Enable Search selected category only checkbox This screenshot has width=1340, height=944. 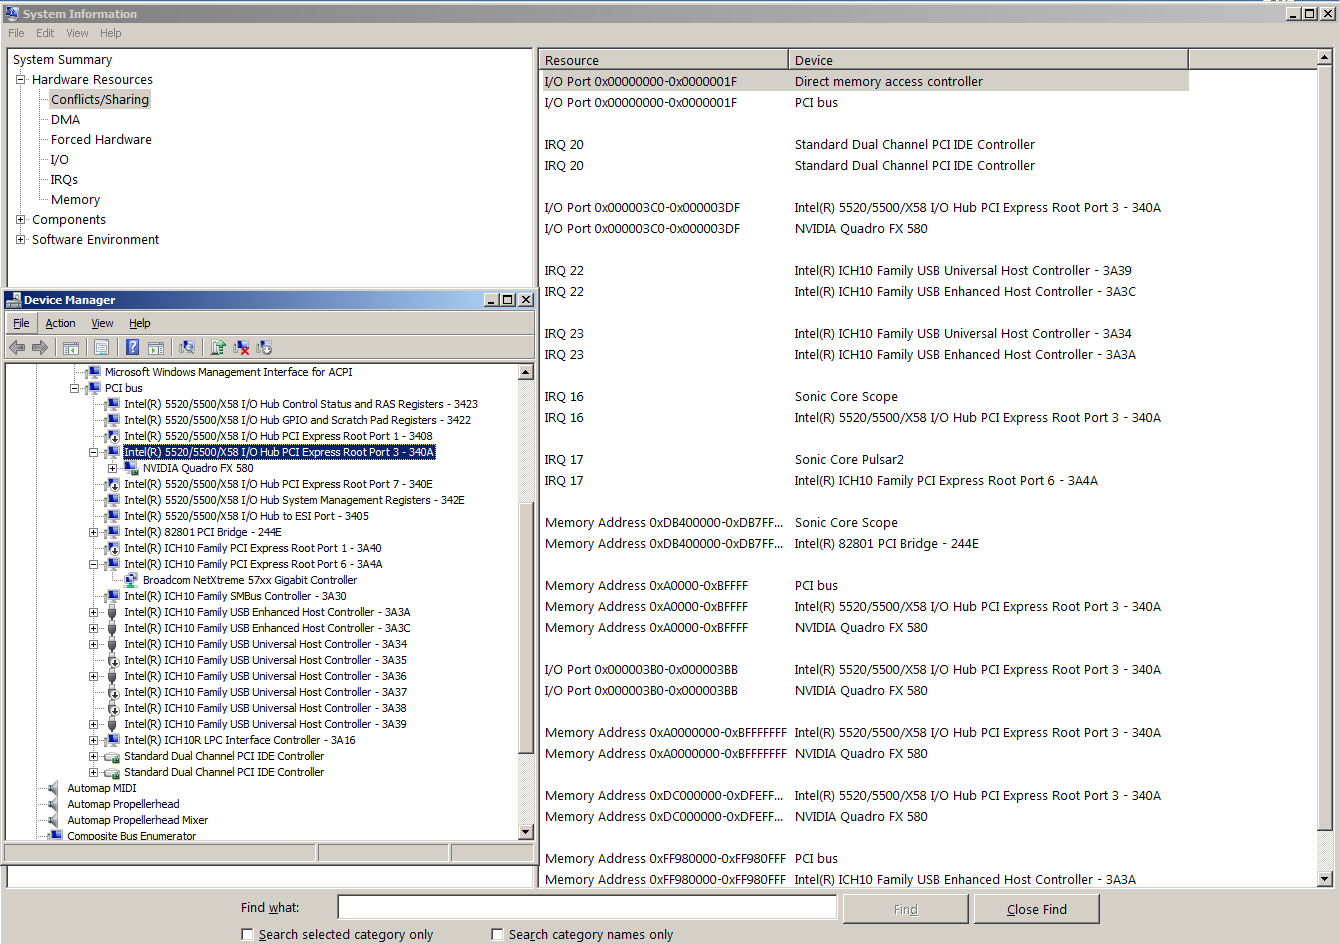(247, 934)
